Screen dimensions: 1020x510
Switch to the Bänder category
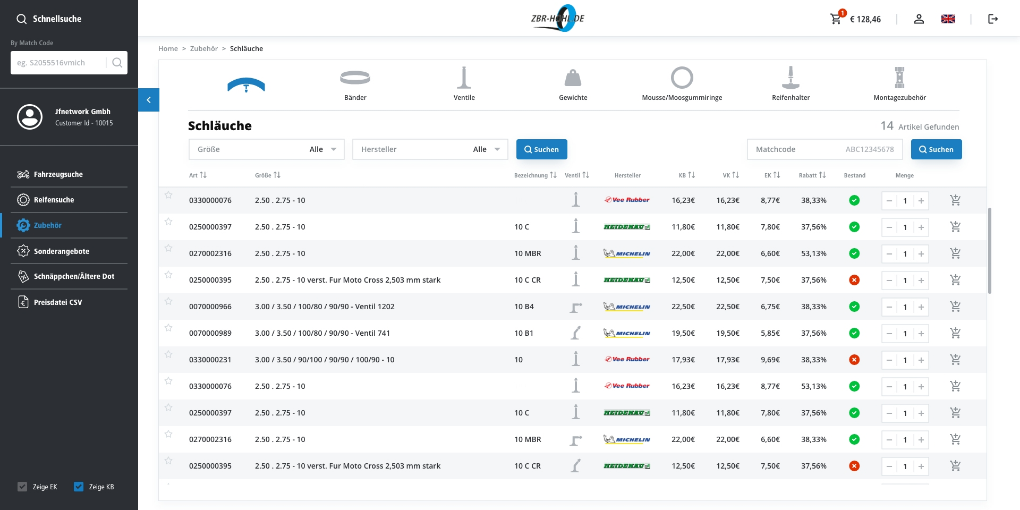355,85
